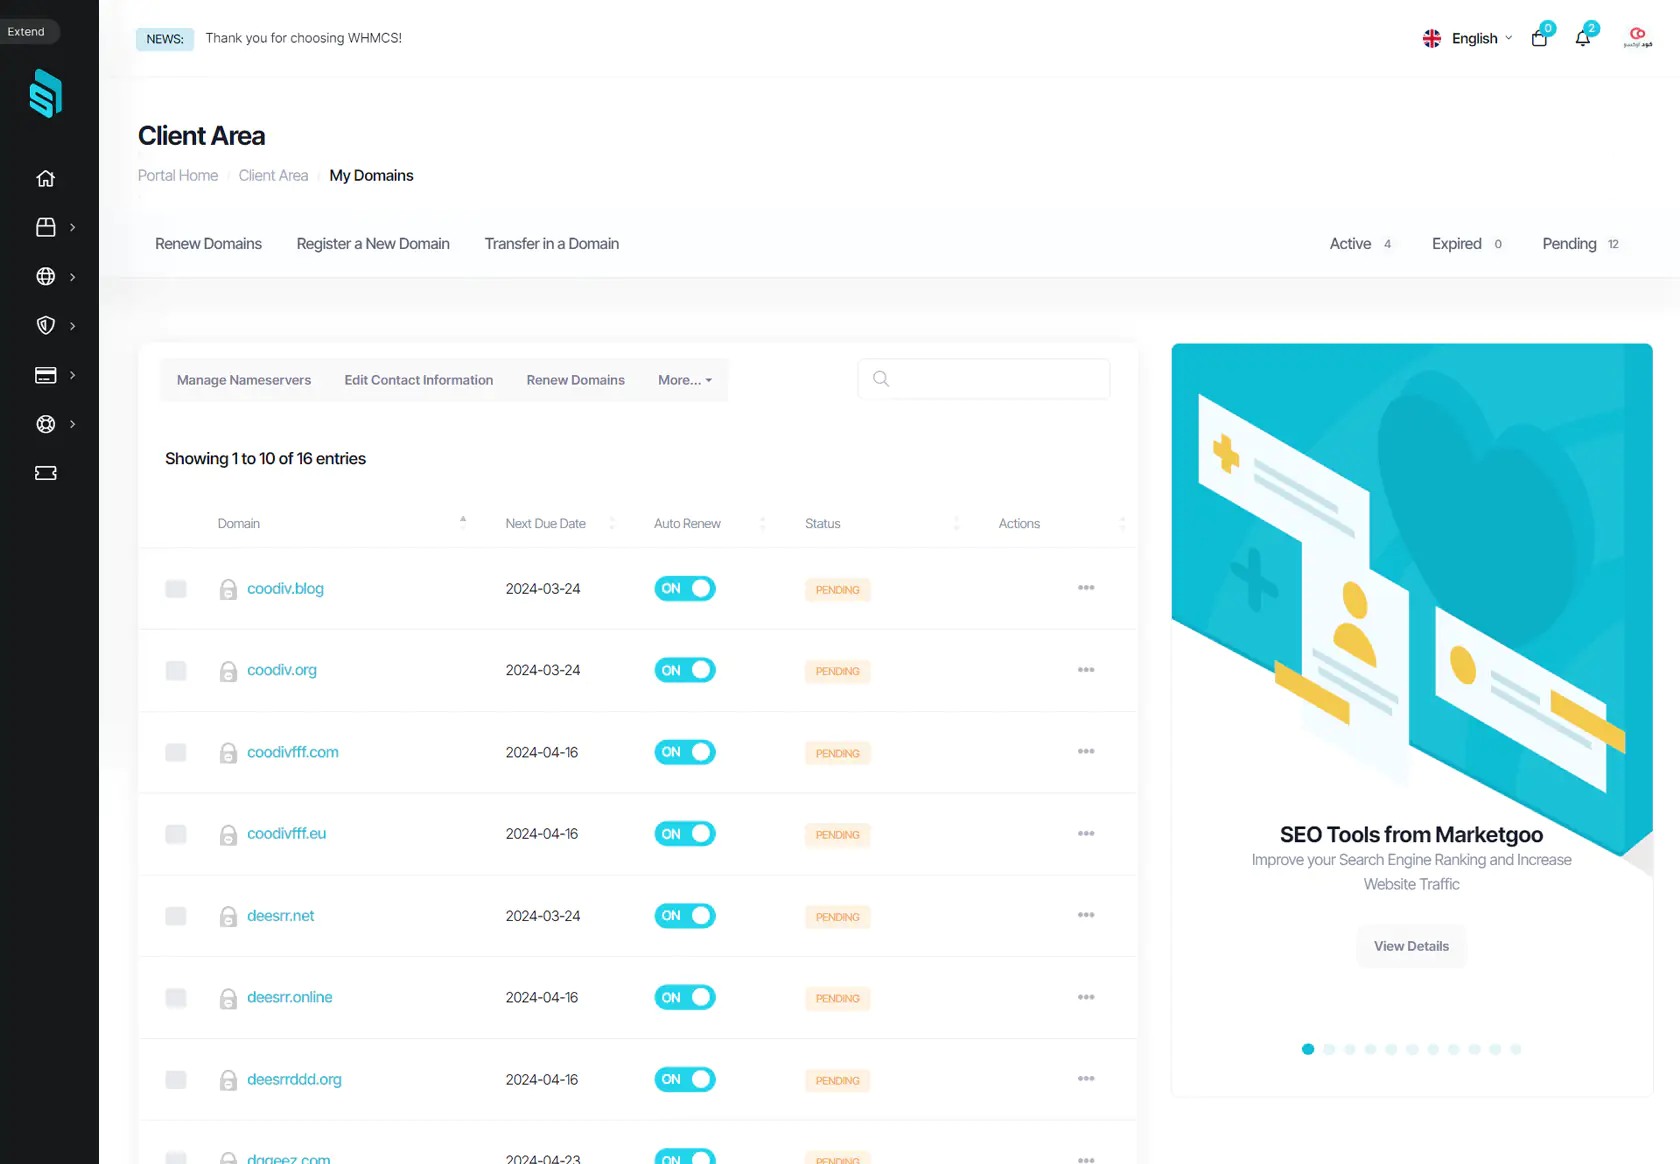Select the deesrr.net row checkbox
Image resolution: width=1680 pixels, height=1164 pixels.
coord(176,916)
